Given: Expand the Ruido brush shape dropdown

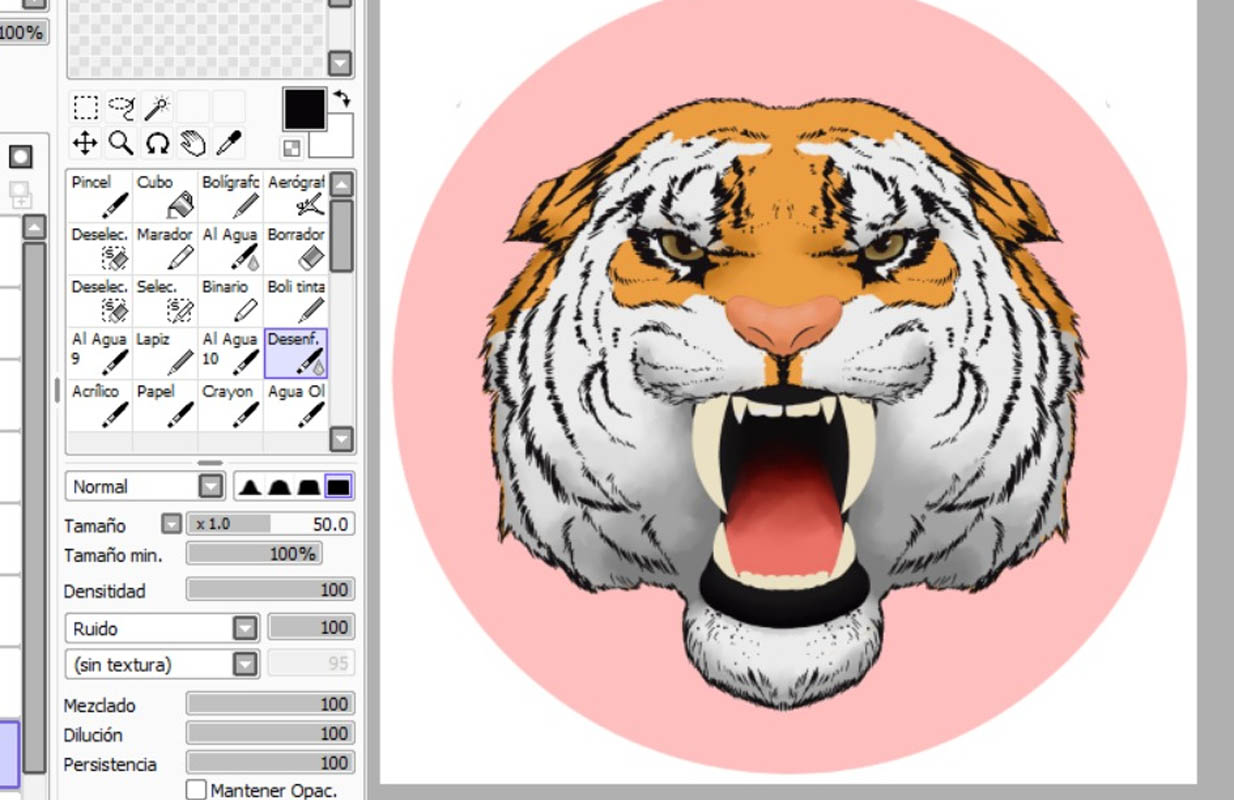Looking at the screenshot, I should coord(245,628).
